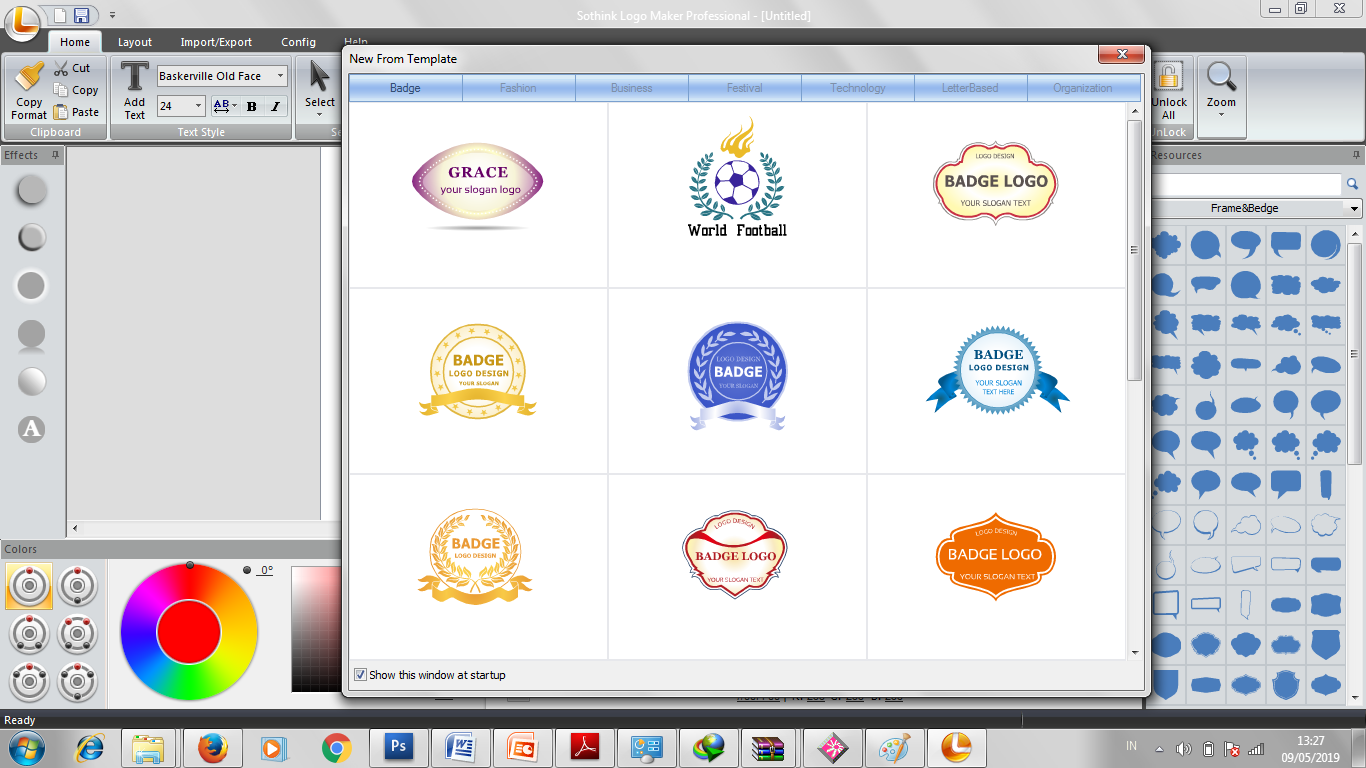Click the Resources search magnifier icon
This screenshot has height=768, width=1366.
tap(1354, 184)
